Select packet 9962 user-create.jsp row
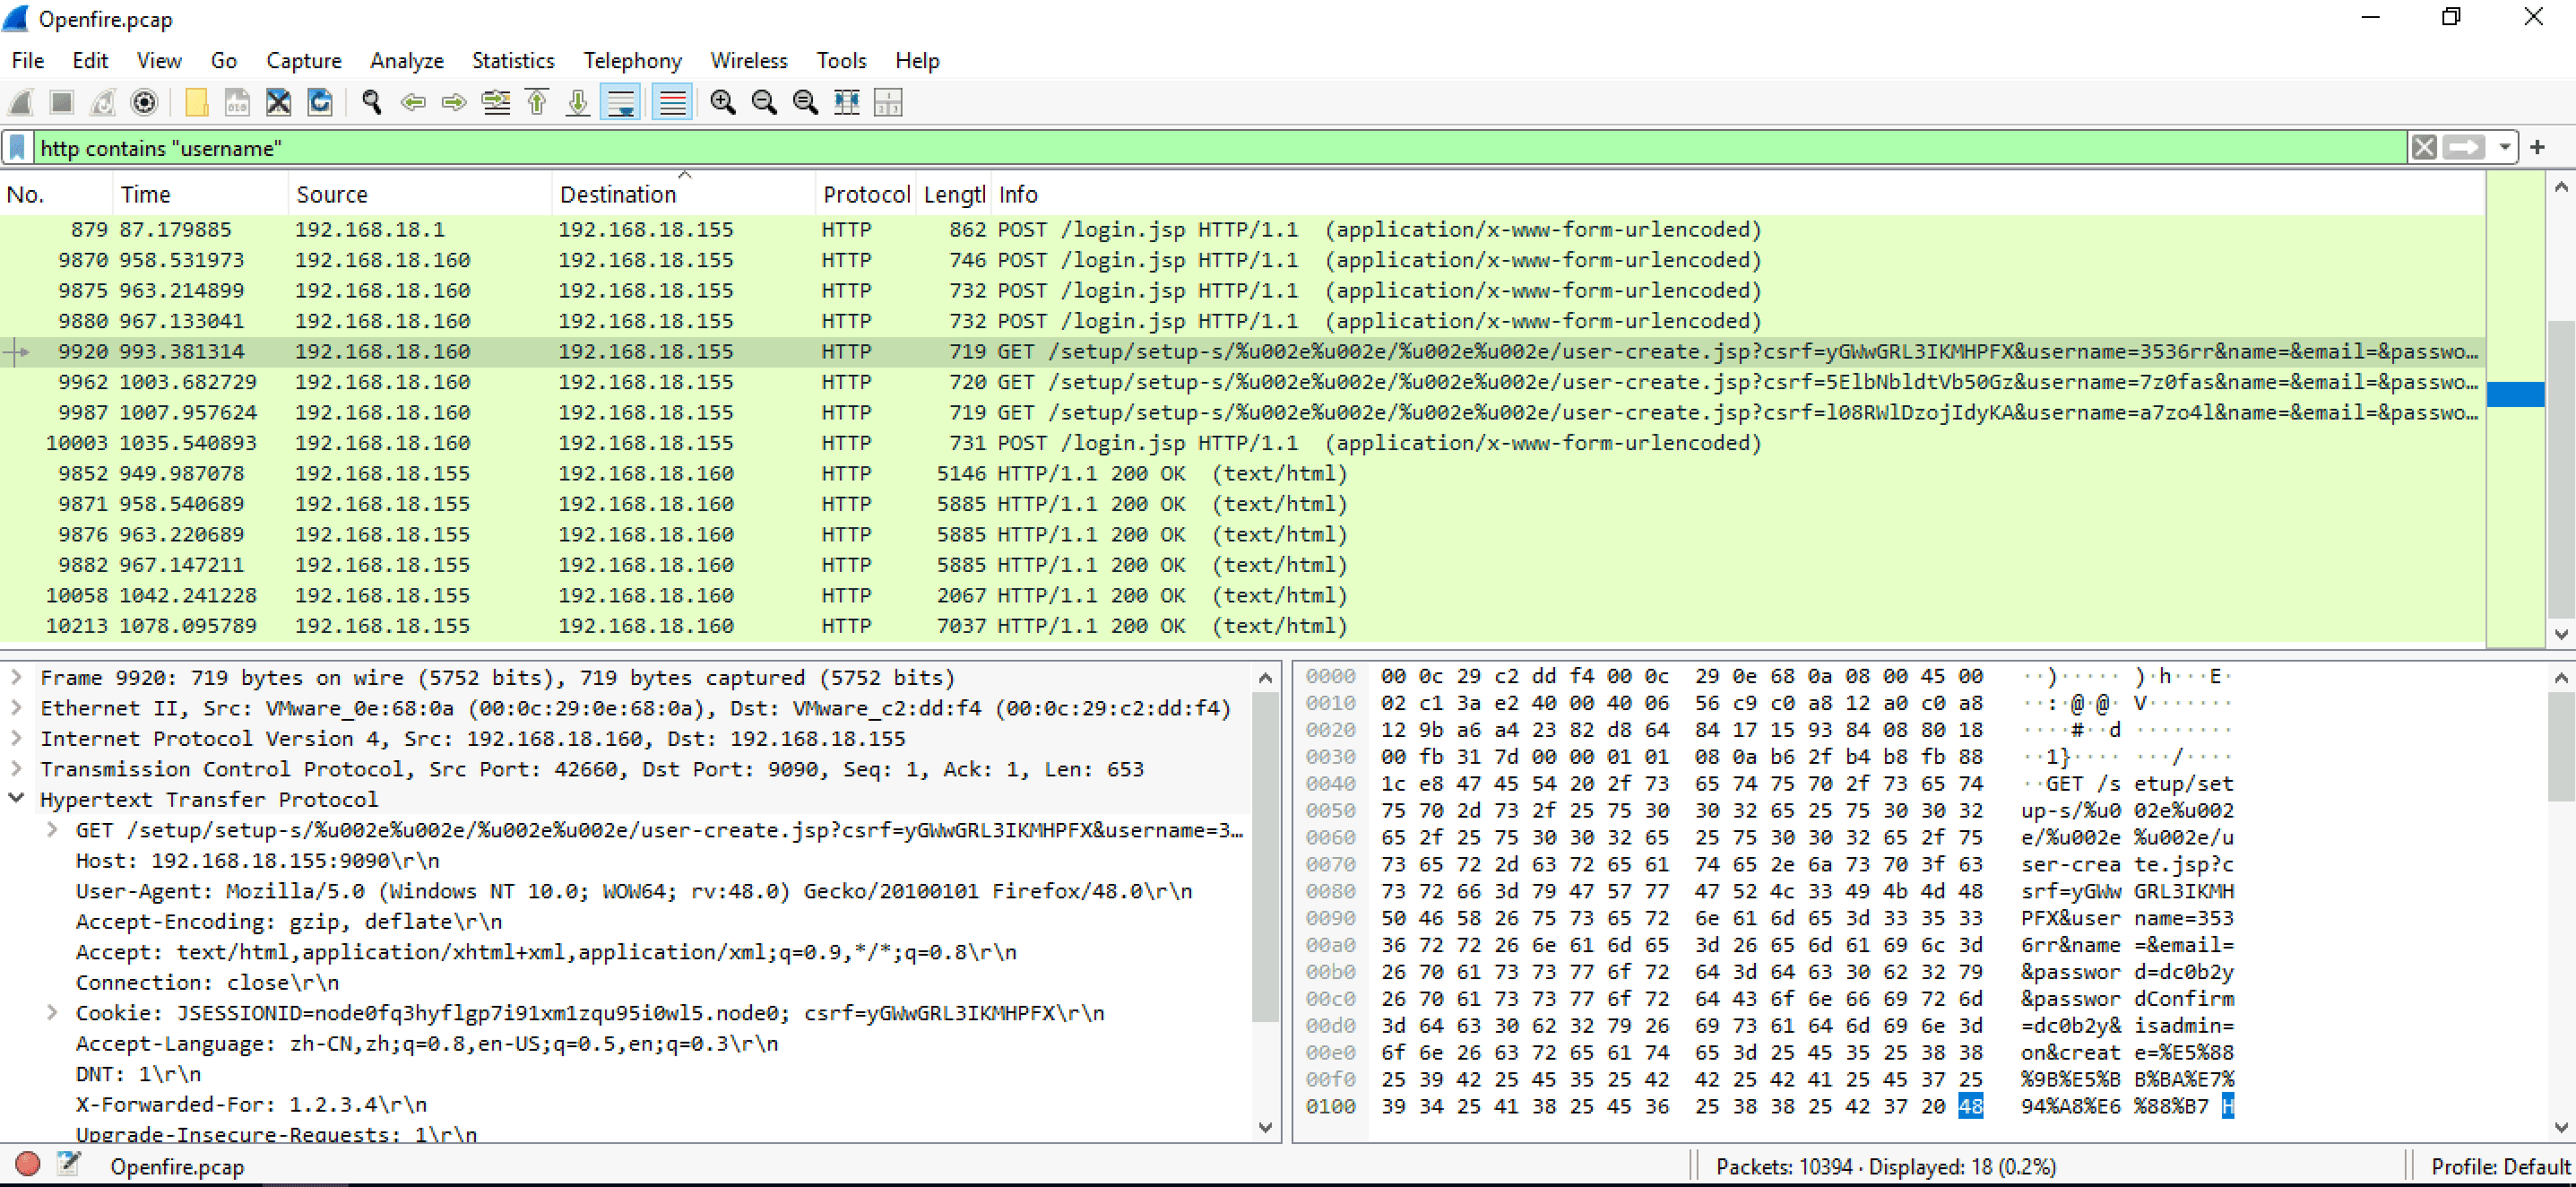The height and width of the screenshot is (1187, 2576). 1242,382
